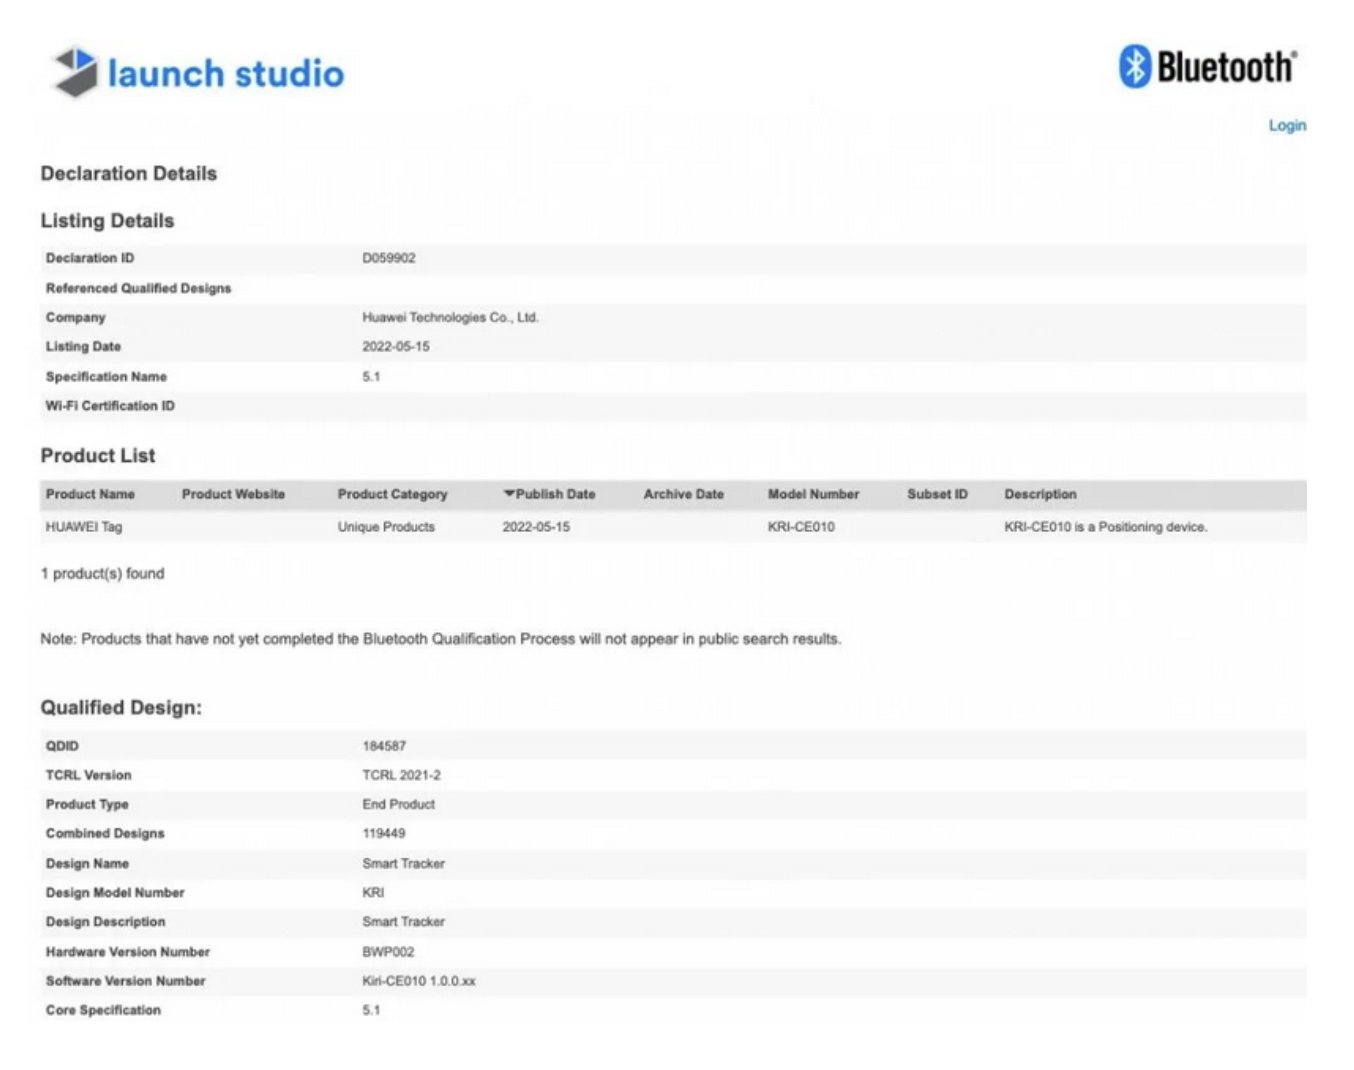Select hardware version BWP002
This screenshot has height=1070, width=1354.
(x=388, y=952)
